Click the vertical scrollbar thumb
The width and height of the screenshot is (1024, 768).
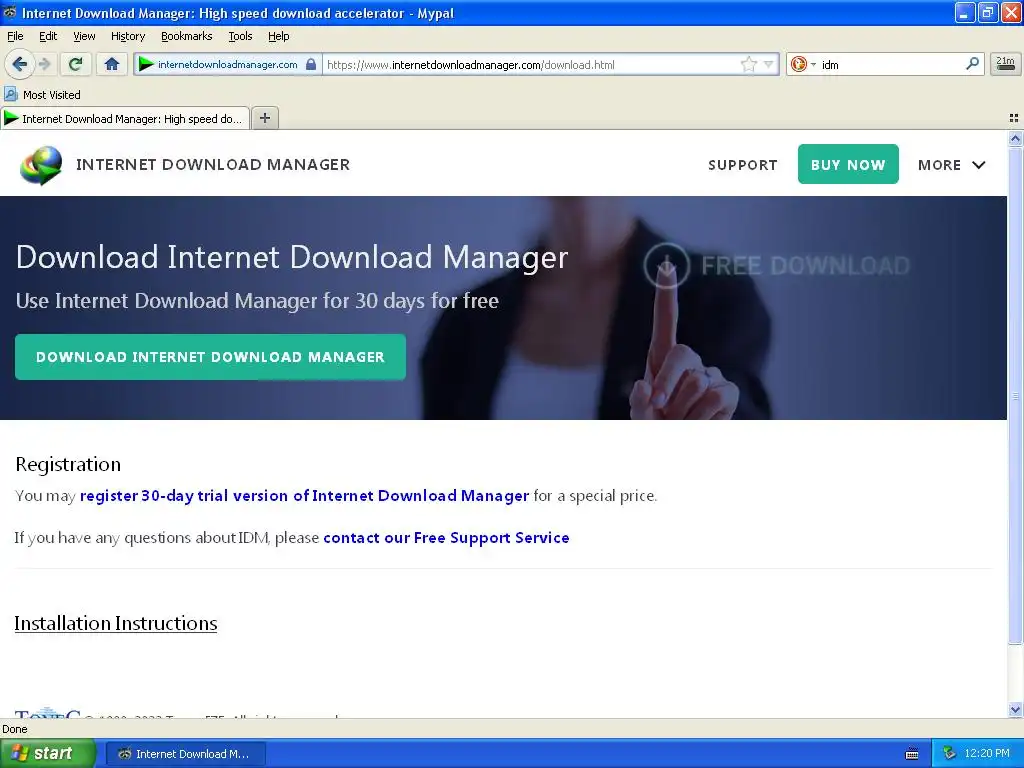(1015, 395)
